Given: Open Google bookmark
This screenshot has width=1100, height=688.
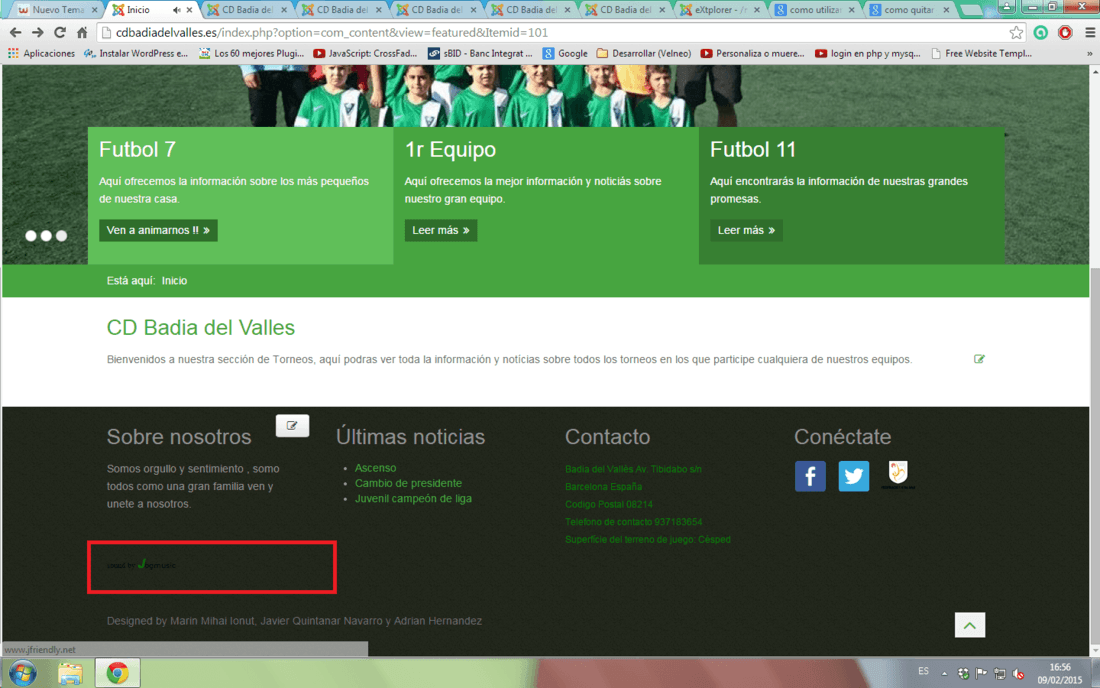Looking at the screenshot, I should (565, 53).
